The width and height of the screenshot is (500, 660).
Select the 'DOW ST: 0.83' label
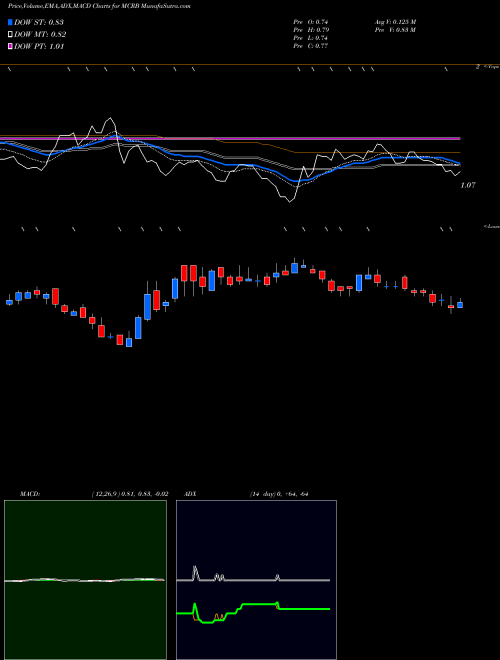(x=39, y=22)
